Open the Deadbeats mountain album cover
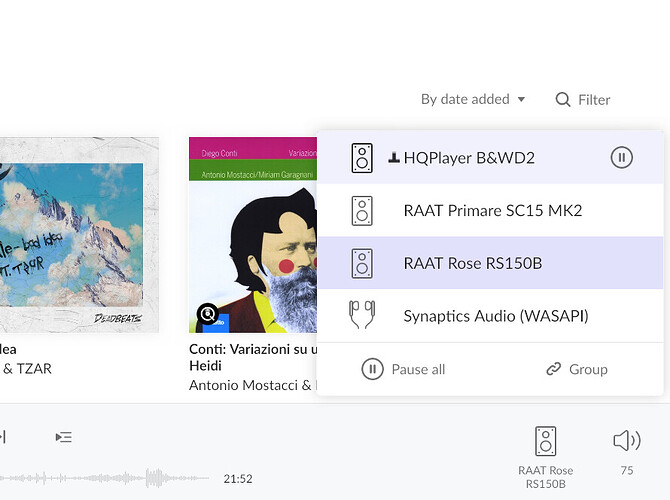The width and height of the screenshot is (670, 500). pyautogui.click(x=79, y=235)
